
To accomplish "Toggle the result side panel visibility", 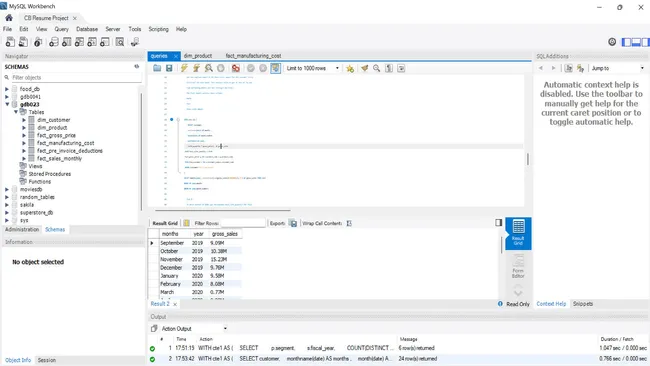I will 498,223.
